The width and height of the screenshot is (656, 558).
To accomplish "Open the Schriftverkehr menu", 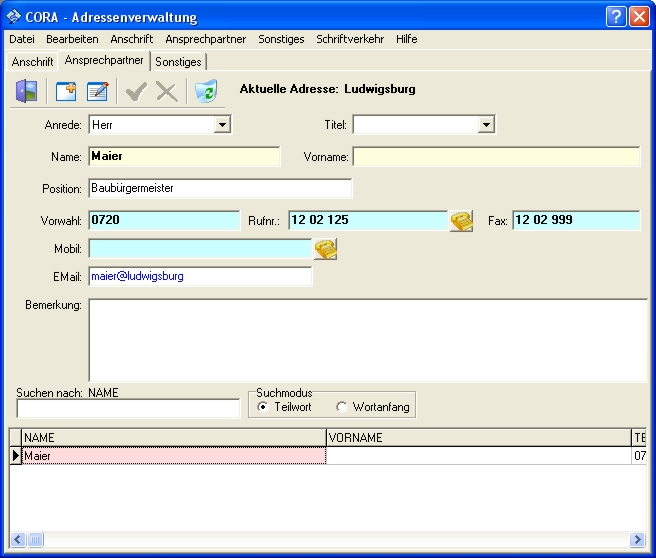I will (x=350, y=39).
